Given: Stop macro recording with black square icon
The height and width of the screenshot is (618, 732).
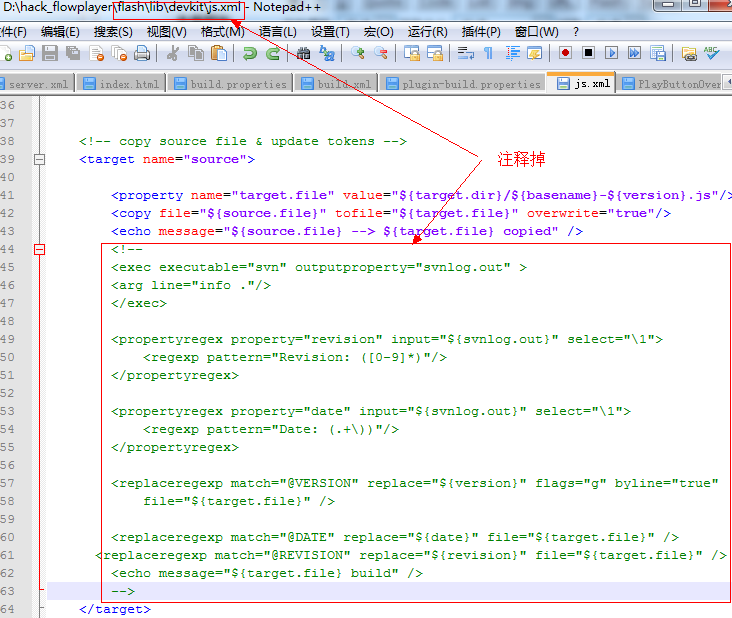Looking at the screenshot, I should (588, 53).
